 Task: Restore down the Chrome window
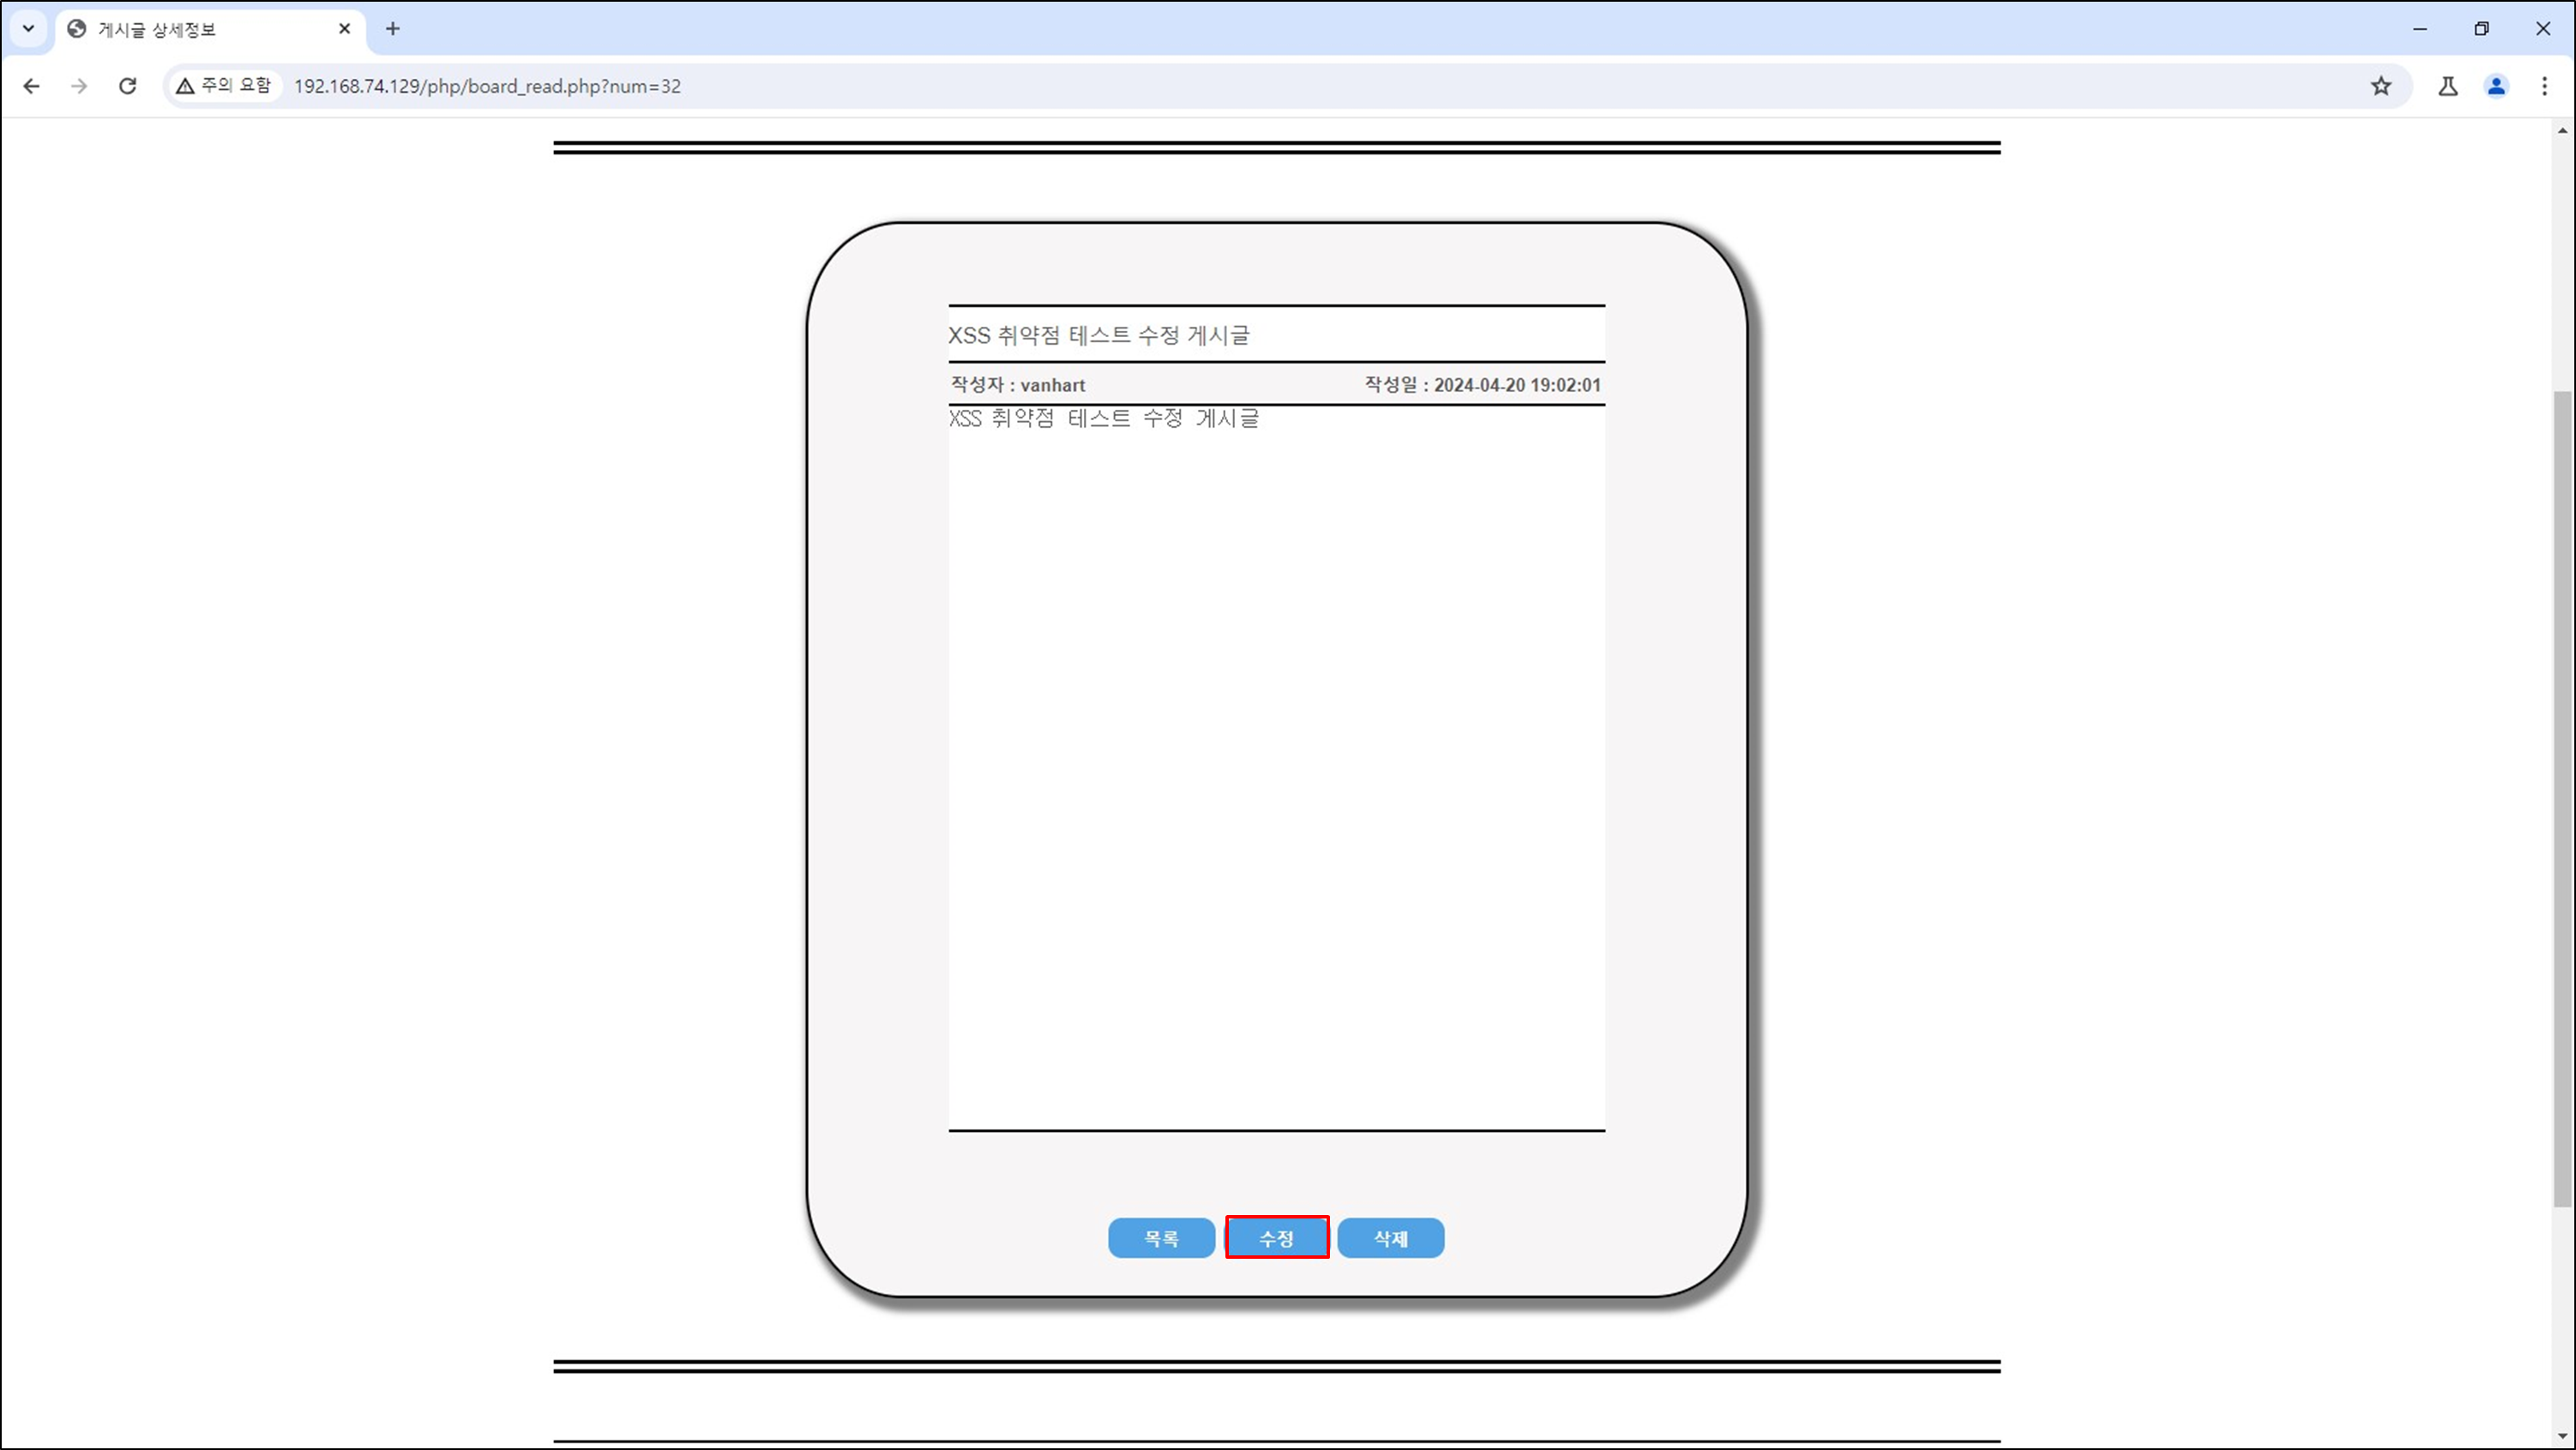[2481, 29]
